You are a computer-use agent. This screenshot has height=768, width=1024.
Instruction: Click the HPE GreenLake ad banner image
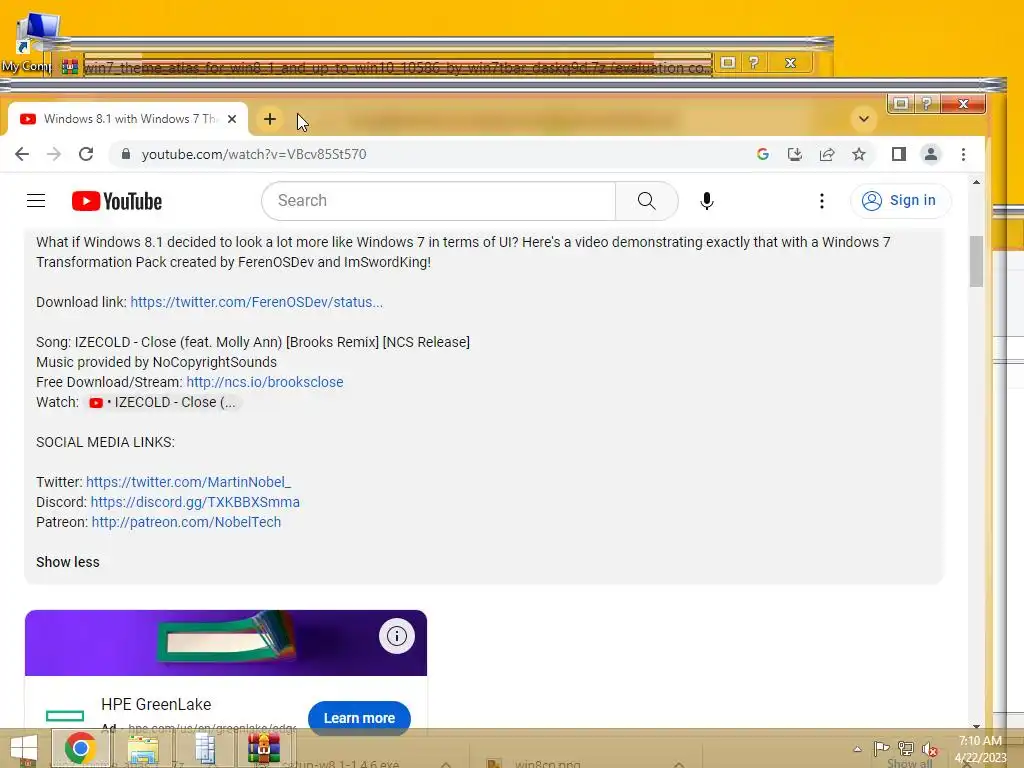point(226,643)
